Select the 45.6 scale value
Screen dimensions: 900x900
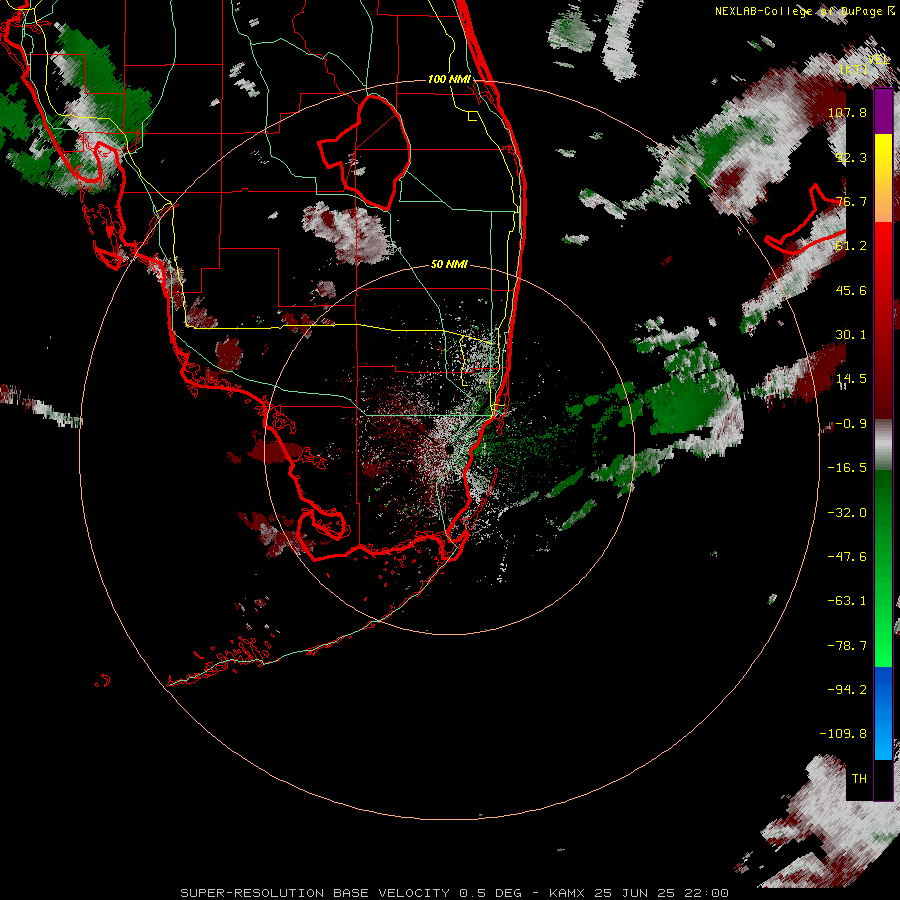[x=851, y=290]
